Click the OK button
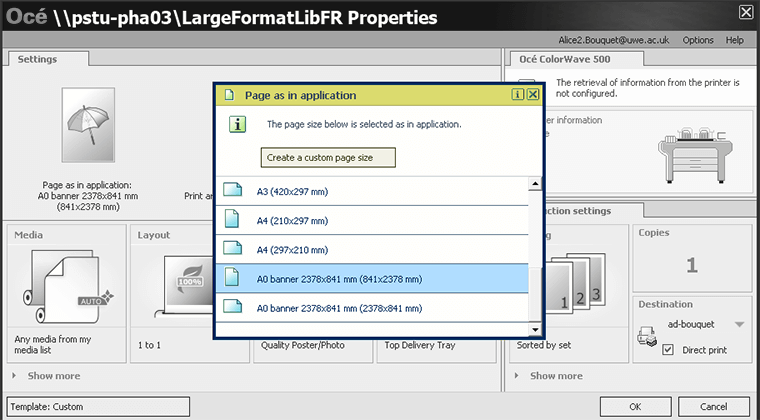Image resolution: width=760 pixels, height=420 pixels. coord(635,407)
